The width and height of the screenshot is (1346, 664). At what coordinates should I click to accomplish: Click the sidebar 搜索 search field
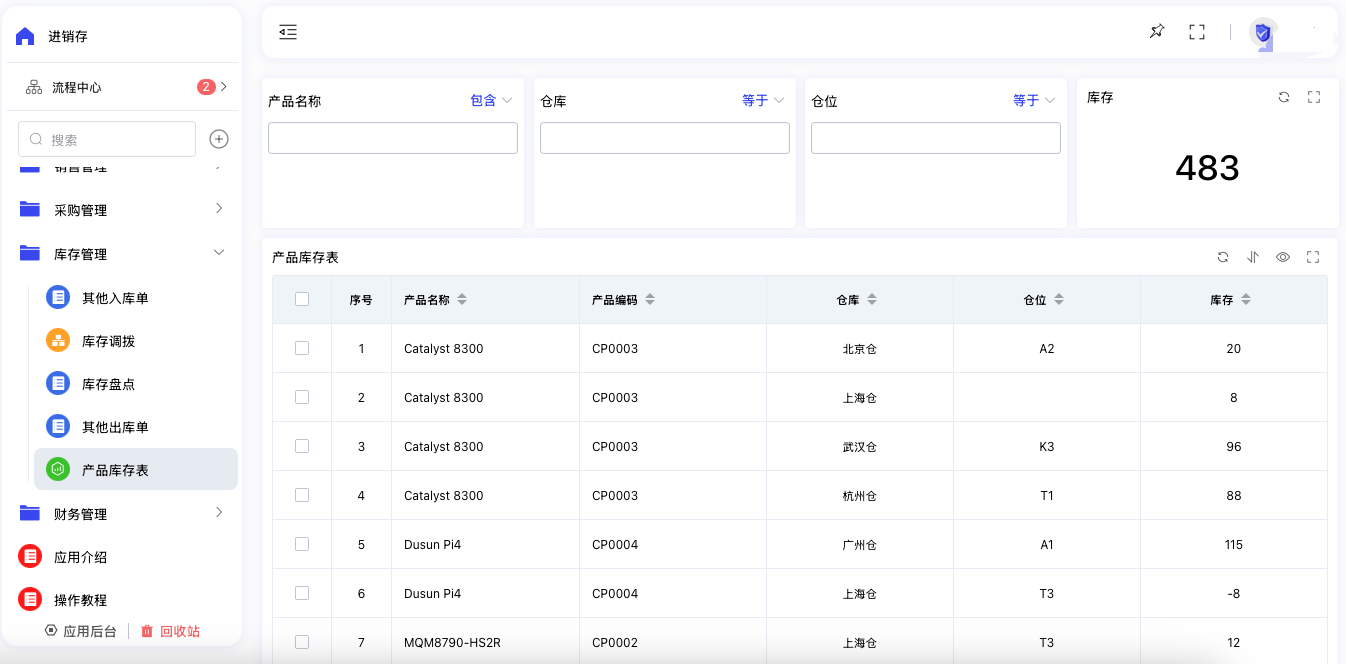click(107, 139)
